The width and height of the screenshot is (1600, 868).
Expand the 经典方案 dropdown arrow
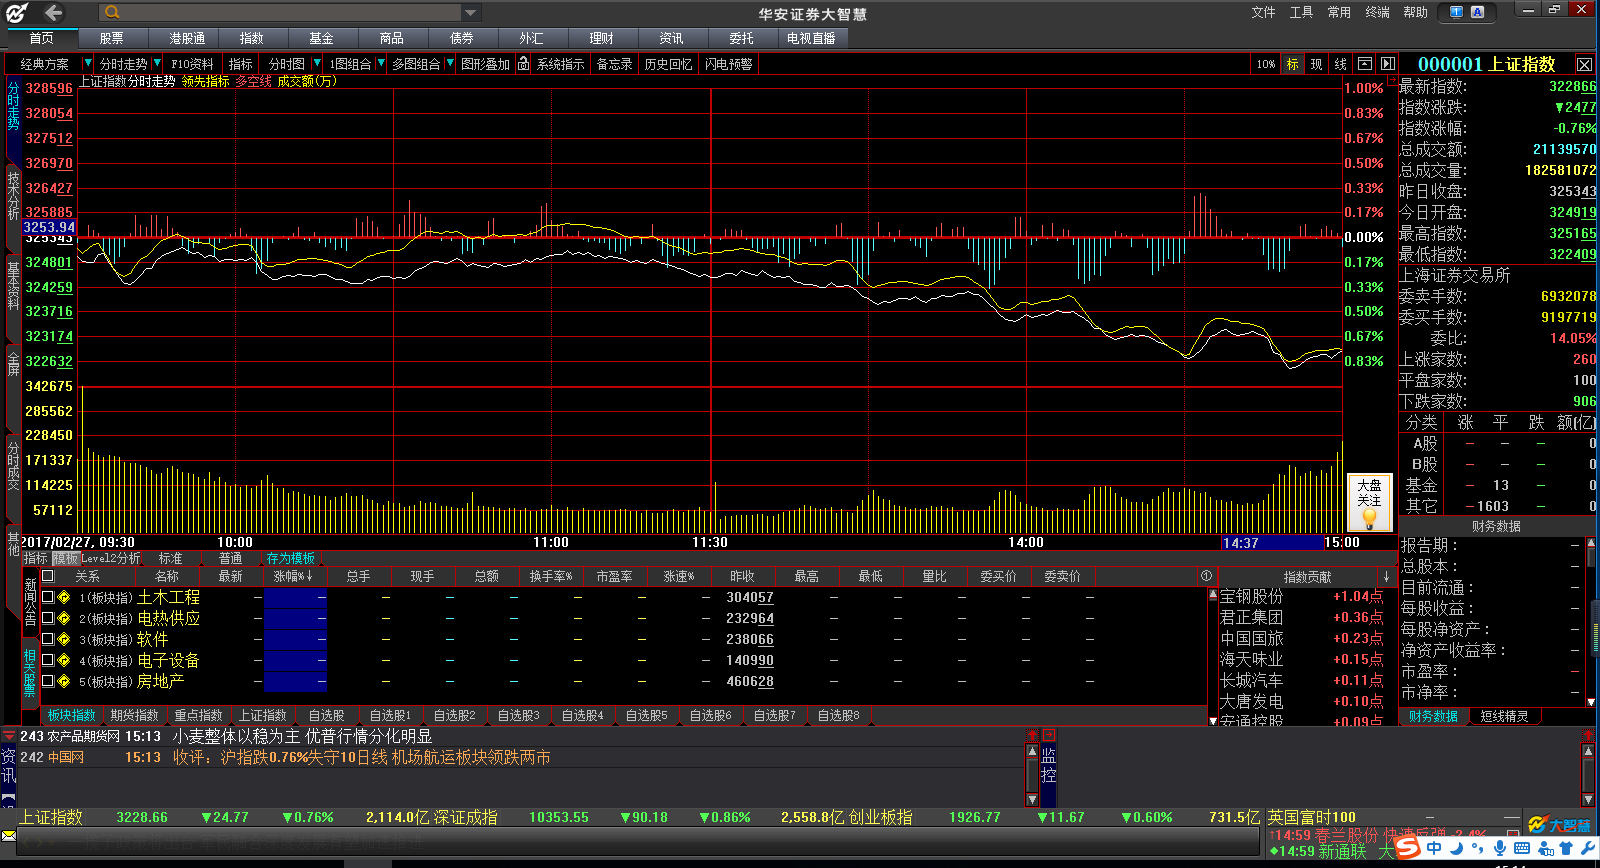[x=88, y=64]
